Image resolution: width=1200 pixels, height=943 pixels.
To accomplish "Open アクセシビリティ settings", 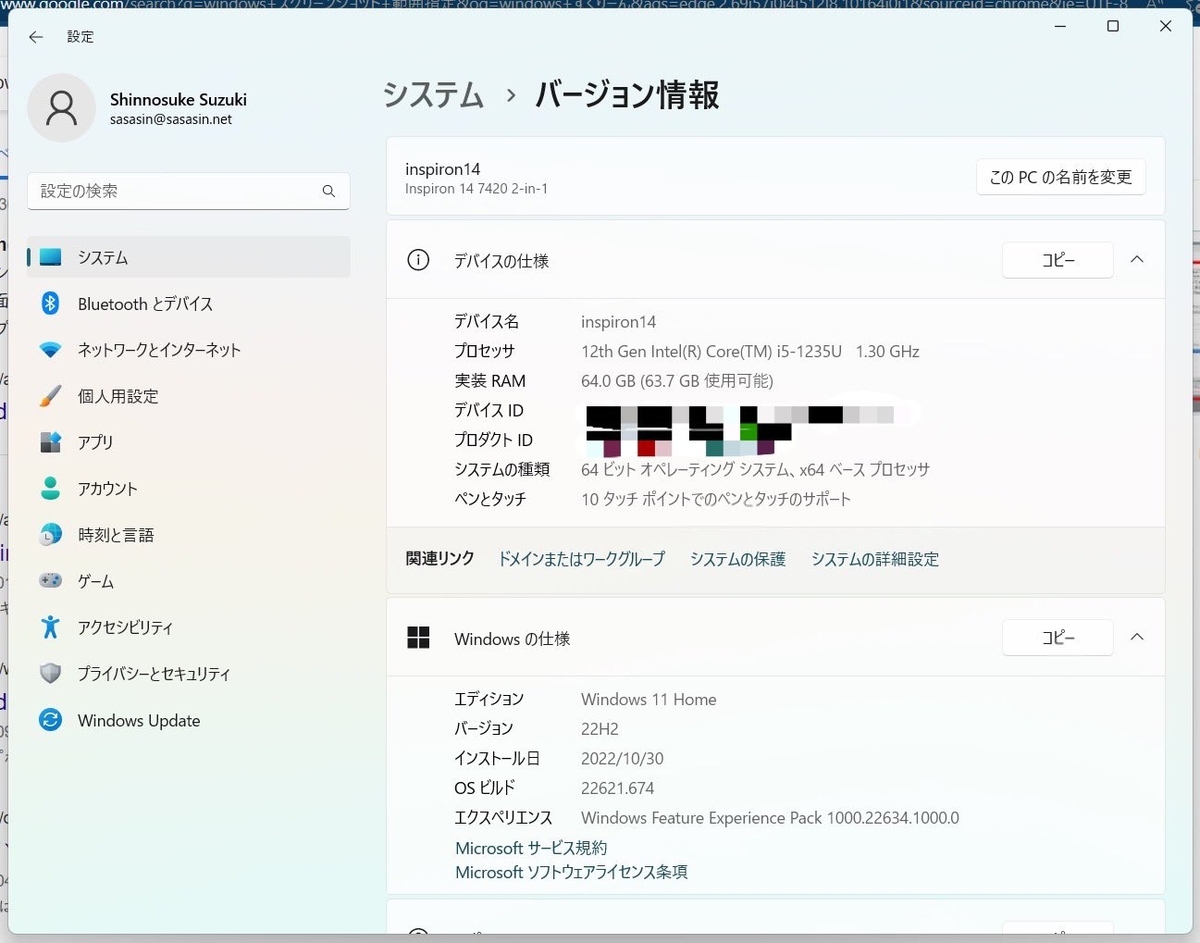I will point(190,627).
